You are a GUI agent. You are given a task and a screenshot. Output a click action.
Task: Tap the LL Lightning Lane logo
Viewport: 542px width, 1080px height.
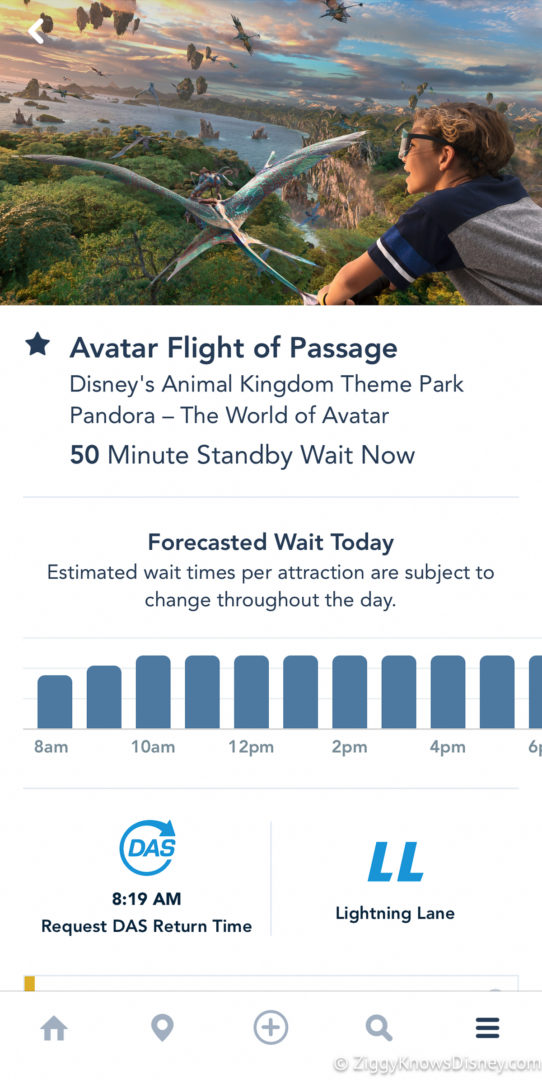coord(395,862)
